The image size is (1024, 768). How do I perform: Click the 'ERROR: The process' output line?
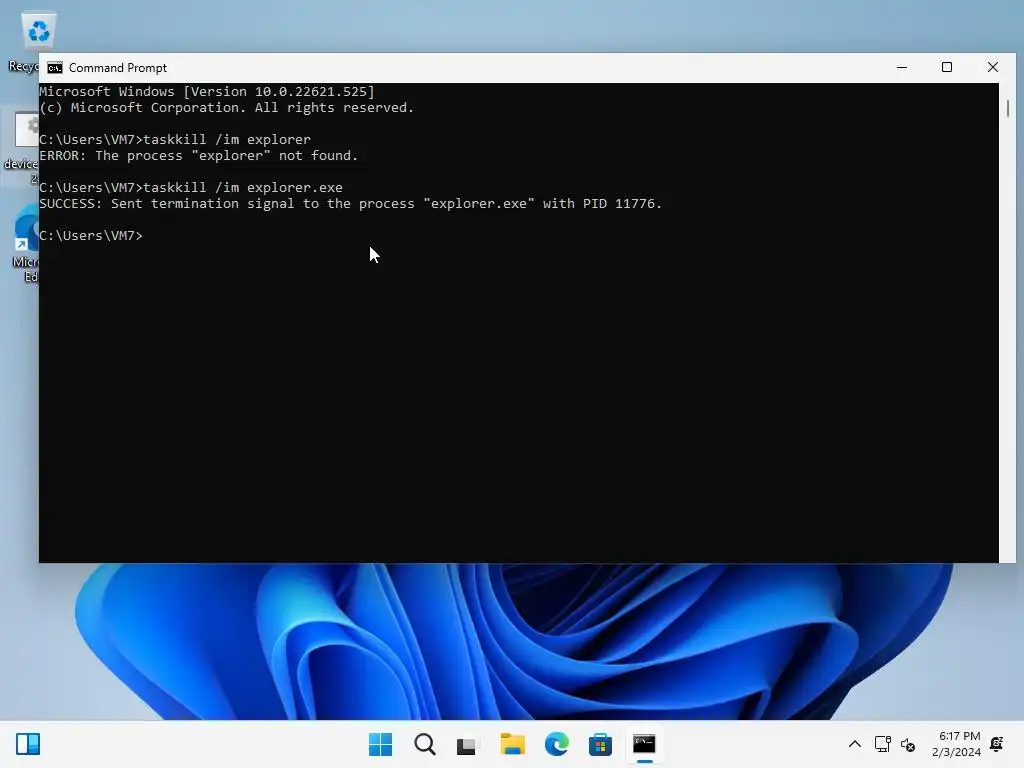coord(199,155)
